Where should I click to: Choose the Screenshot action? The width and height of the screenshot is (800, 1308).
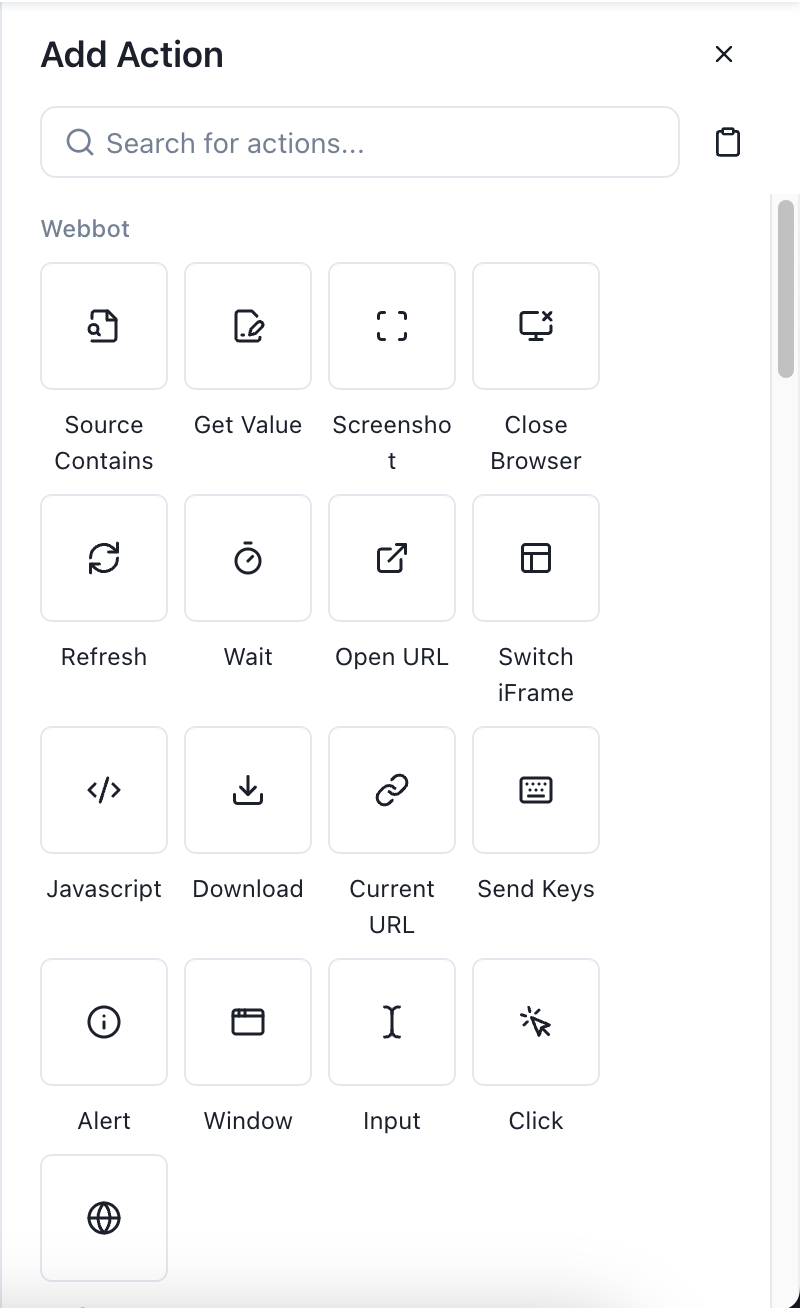(x=392, y=326)
